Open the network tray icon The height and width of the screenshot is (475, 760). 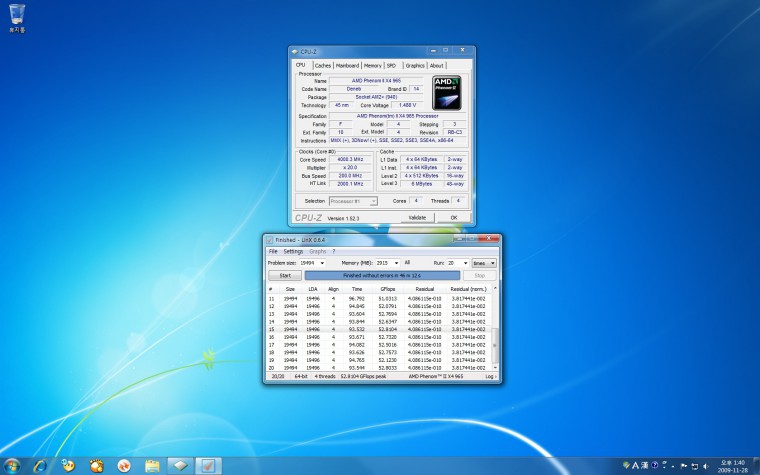tap(695, 466)
